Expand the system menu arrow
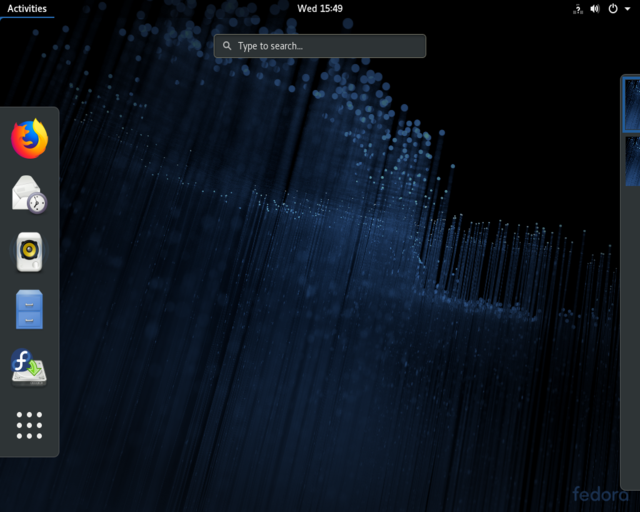The width and height of the screenshot is (640, 512). [x=627, y=9]
